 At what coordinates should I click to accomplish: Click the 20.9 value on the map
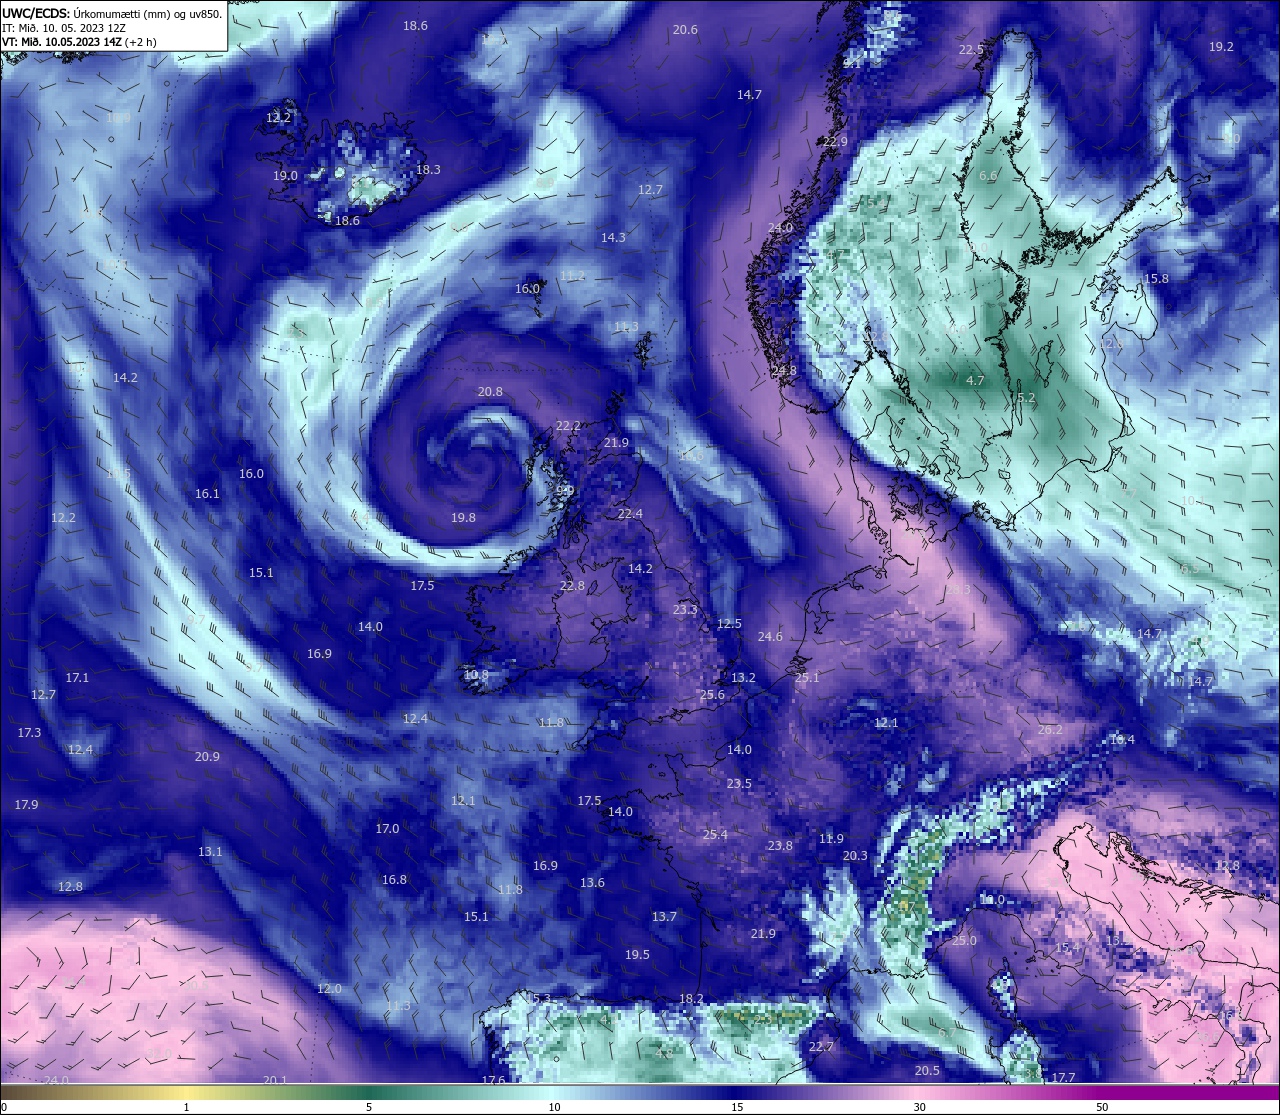tap(207, 757)
